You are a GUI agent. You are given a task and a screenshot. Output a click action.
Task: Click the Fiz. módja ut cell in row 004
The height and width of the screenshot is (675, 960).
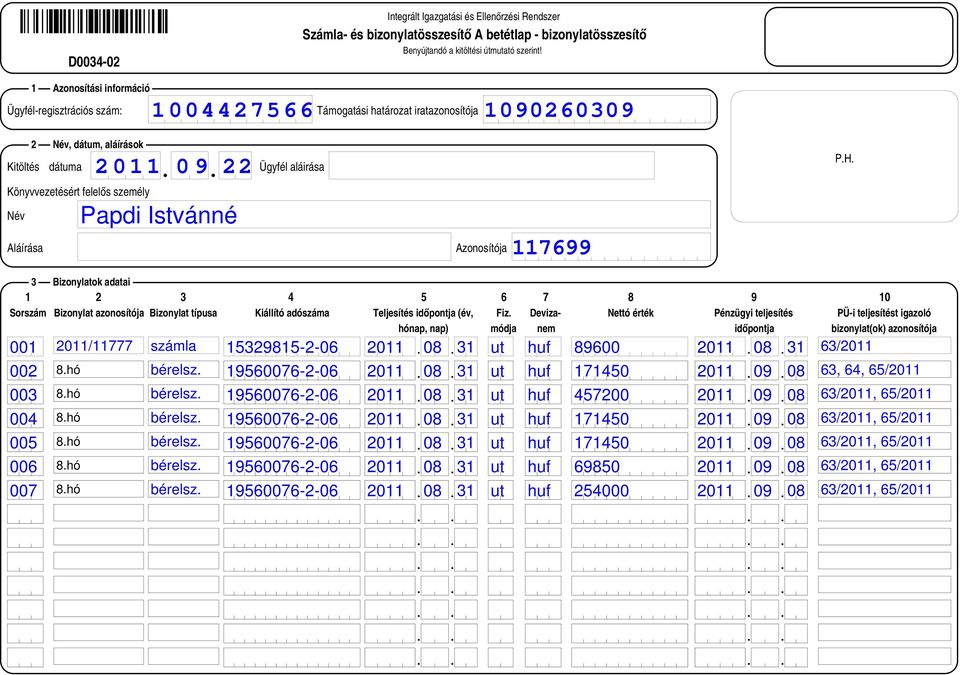pyautogui.click(x=500, y=418)
